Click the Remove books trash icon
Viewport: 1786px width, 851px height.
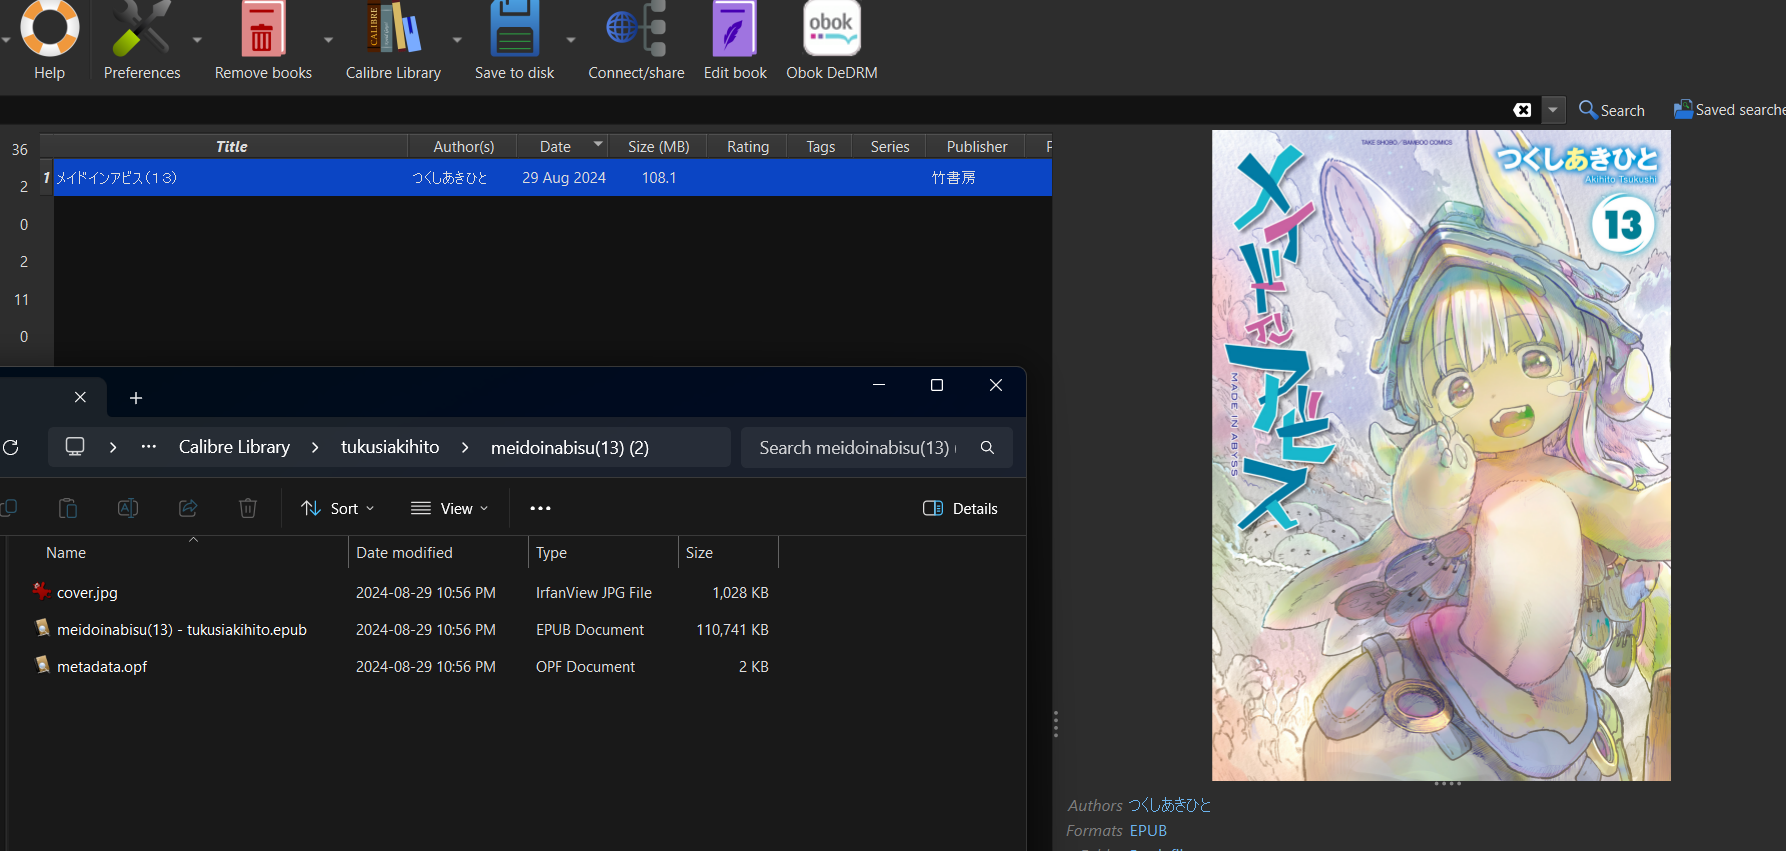(x=263, y=30)
